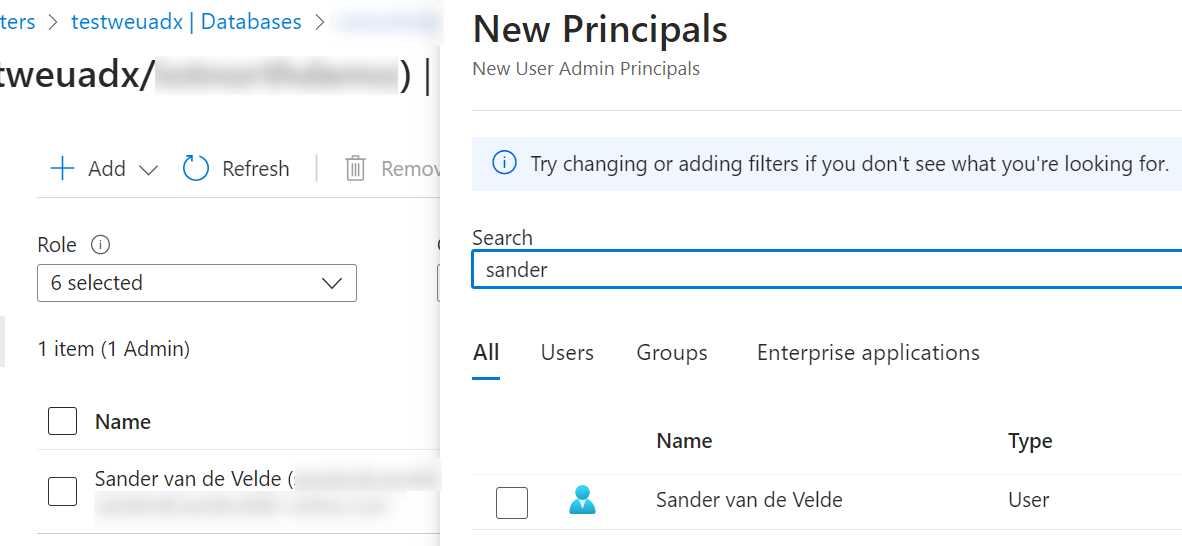Switch to the Users tab
Viewport: 1182px width, 546px height.
(567, 353)
